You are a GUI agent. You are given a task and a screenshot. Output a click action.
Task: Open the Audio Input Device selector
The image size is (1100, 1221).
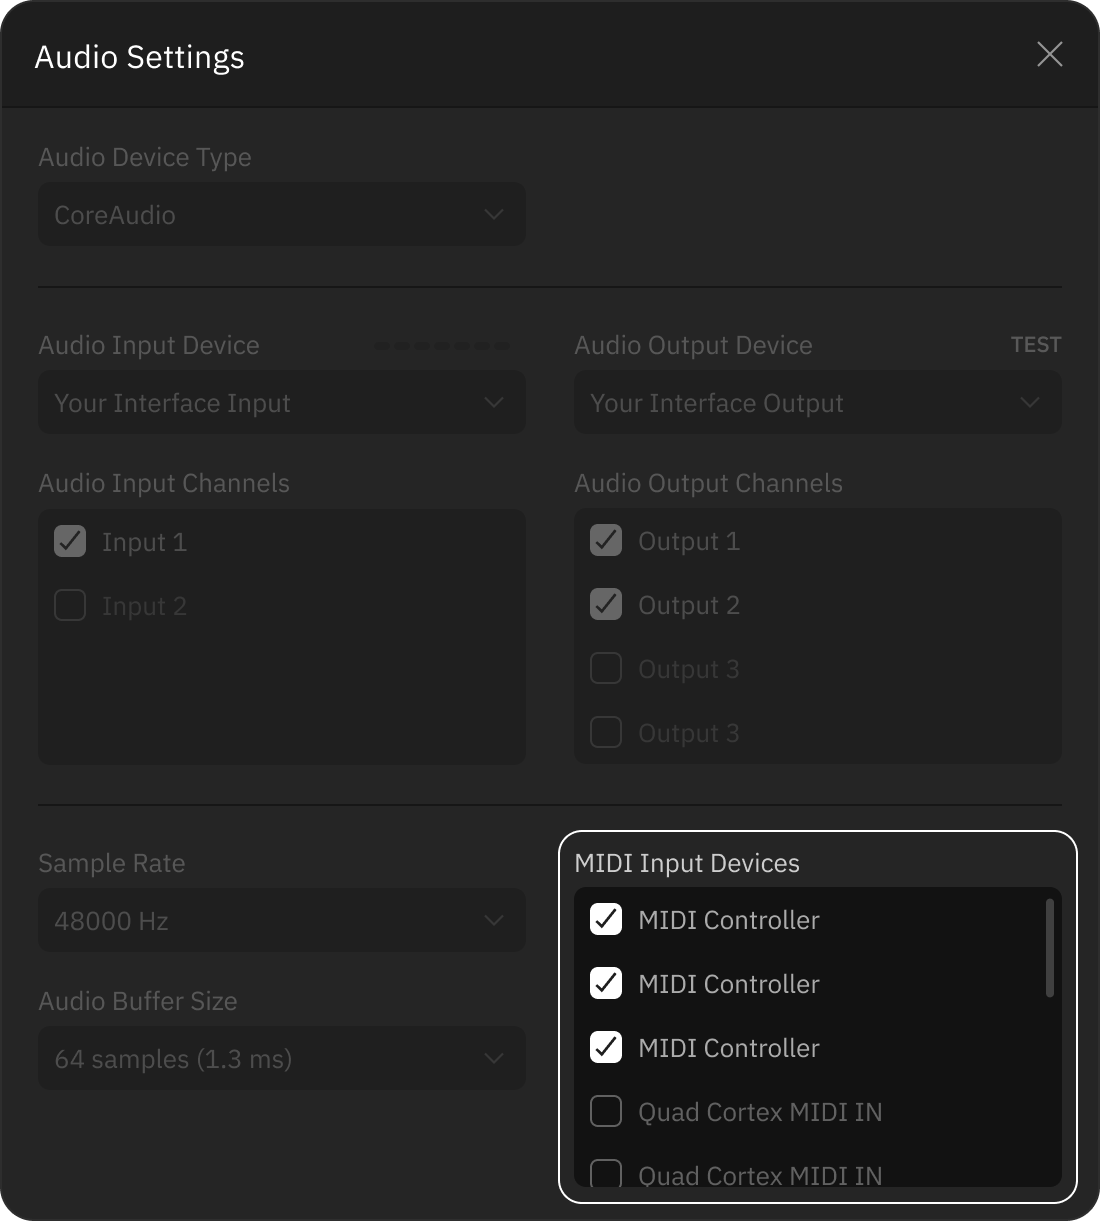coord(281,402)
